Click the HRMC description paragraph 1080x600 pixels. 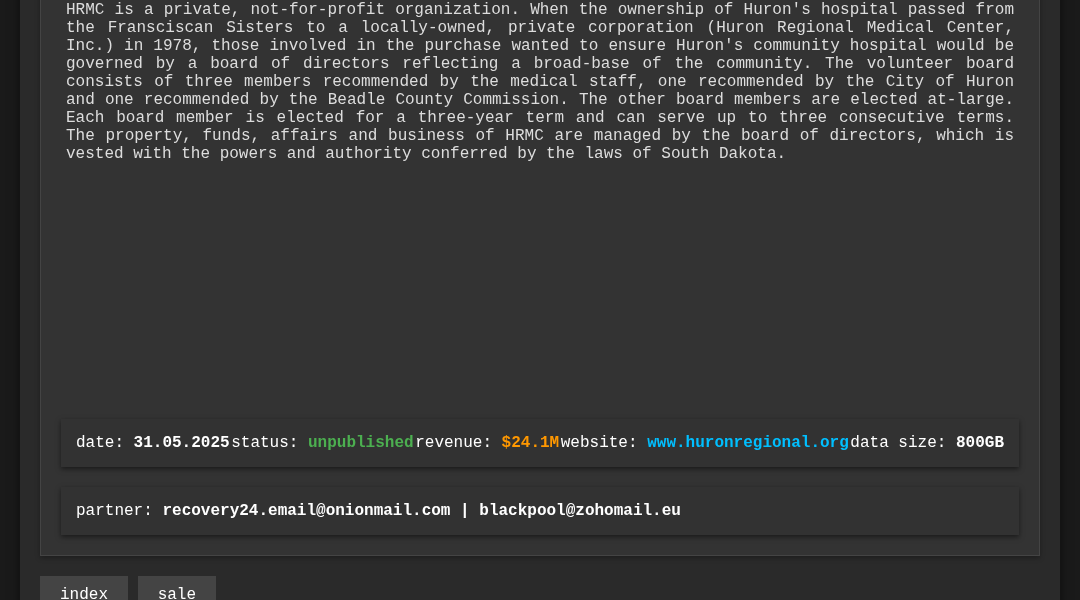[x=540, y=81]
